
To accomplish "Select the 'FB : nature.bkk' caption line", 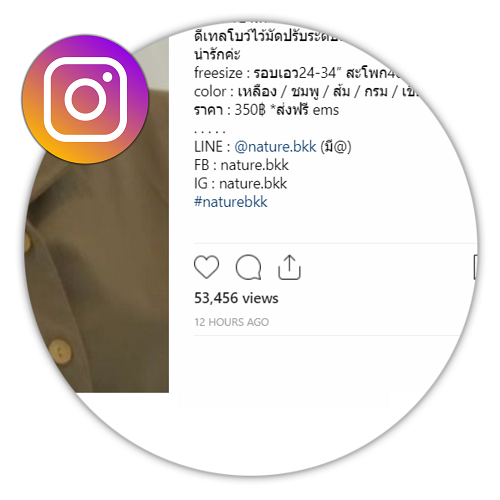I will pos(241,165).
